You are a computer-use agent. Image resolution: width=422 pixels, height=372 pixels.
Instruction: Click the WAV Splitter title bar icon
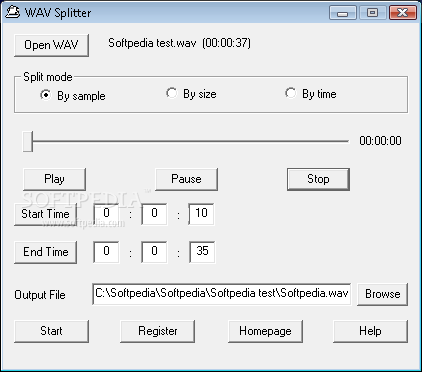[13, 12]
